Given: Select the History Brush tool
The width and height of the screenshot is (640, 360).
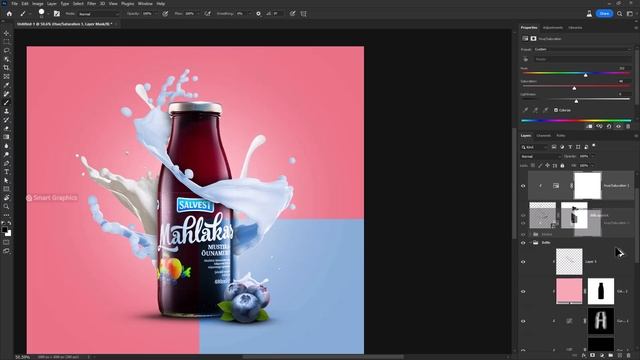Looking at the screenshot, I should coord(6,120).
